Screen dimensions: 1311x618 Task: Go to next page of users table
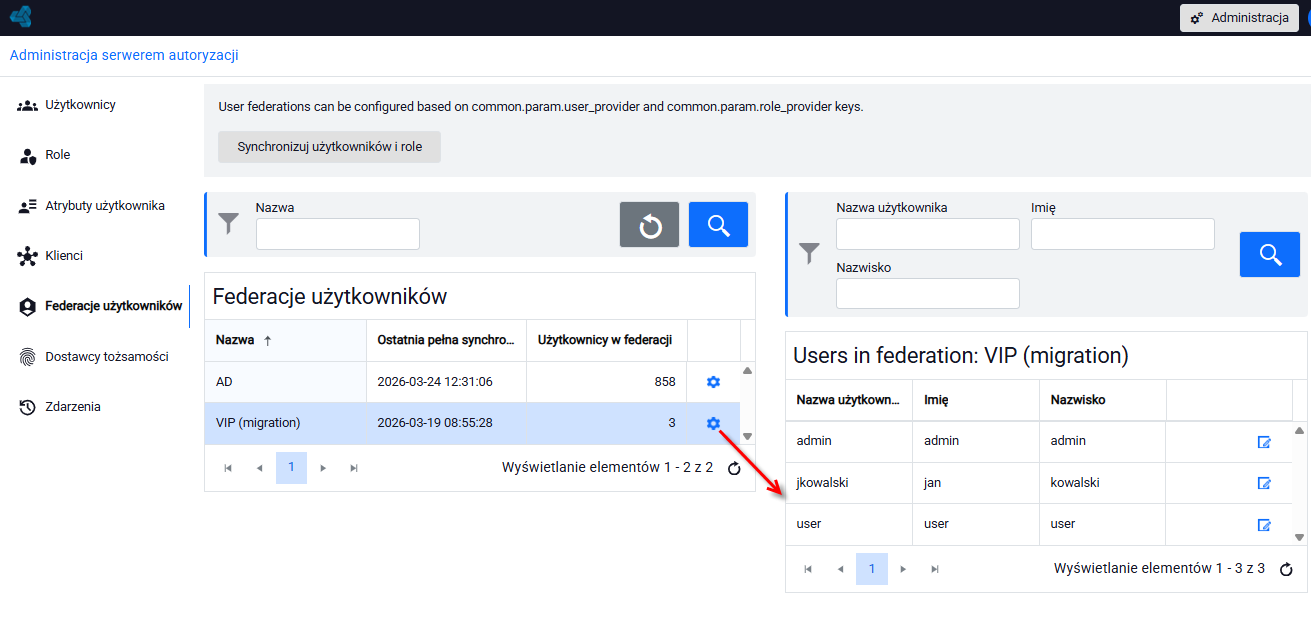coord(903,569)
